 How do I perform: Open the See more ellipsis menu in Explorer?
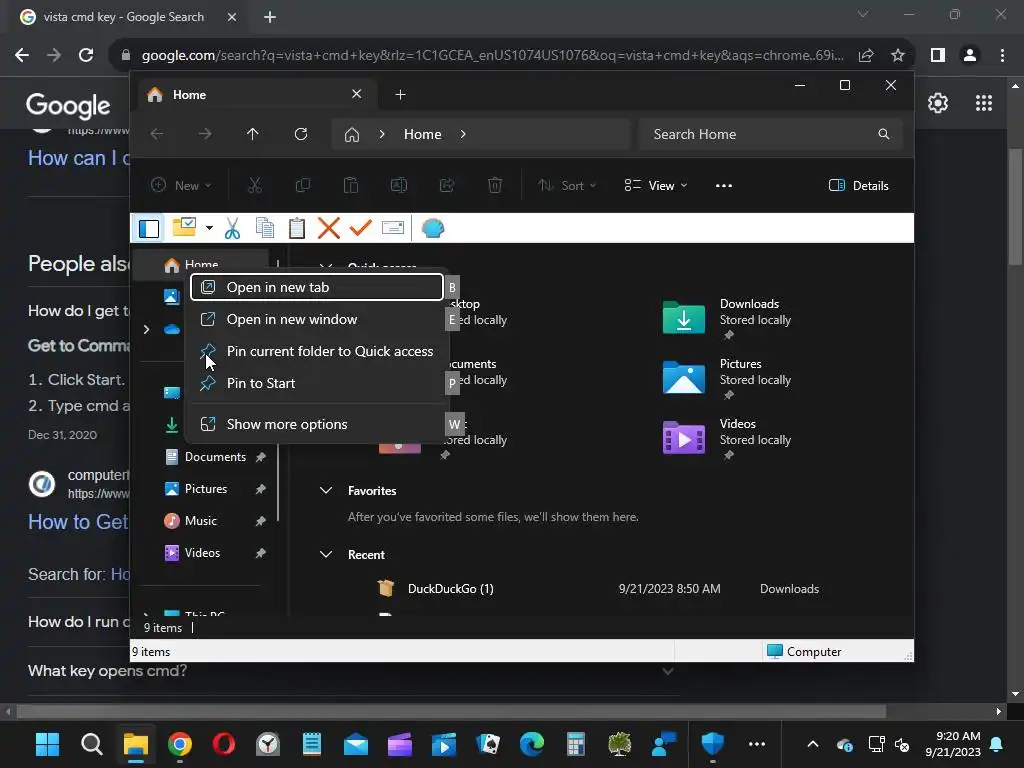[724, 185]
